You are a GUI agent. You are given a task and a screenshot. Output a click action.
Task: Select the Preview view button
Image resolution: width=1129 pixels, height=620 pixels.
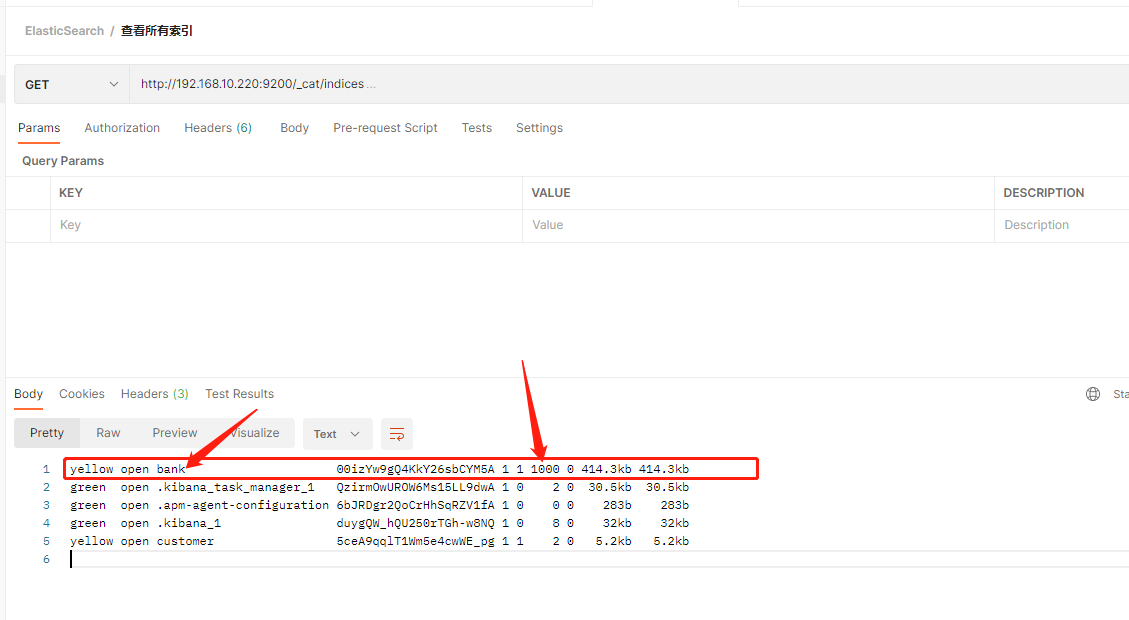coord(175,433)
